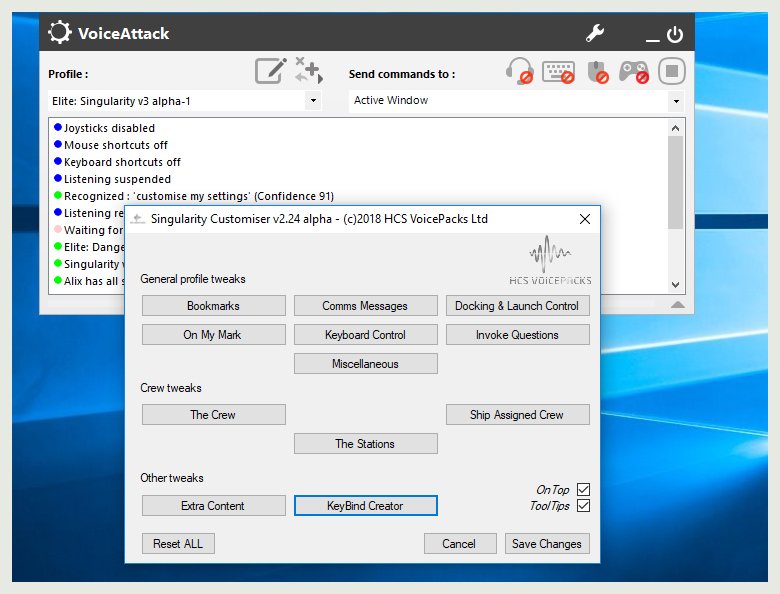Uncheck the On Top checkbox
Screen dimensions: 780x594
pyautogui.click(x=583, y=489)
